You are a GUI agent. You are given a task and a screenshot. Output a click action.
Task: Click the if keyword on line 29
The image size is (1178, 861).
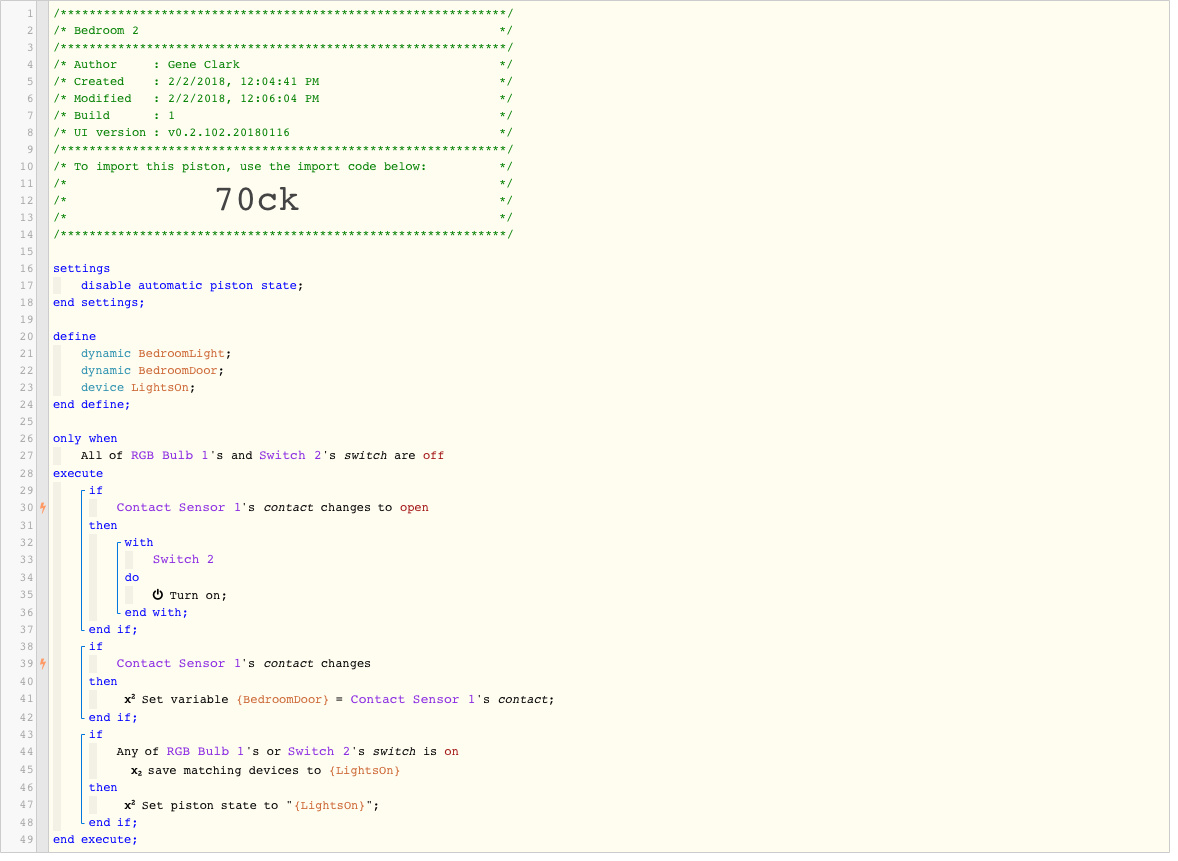(96, 491)
